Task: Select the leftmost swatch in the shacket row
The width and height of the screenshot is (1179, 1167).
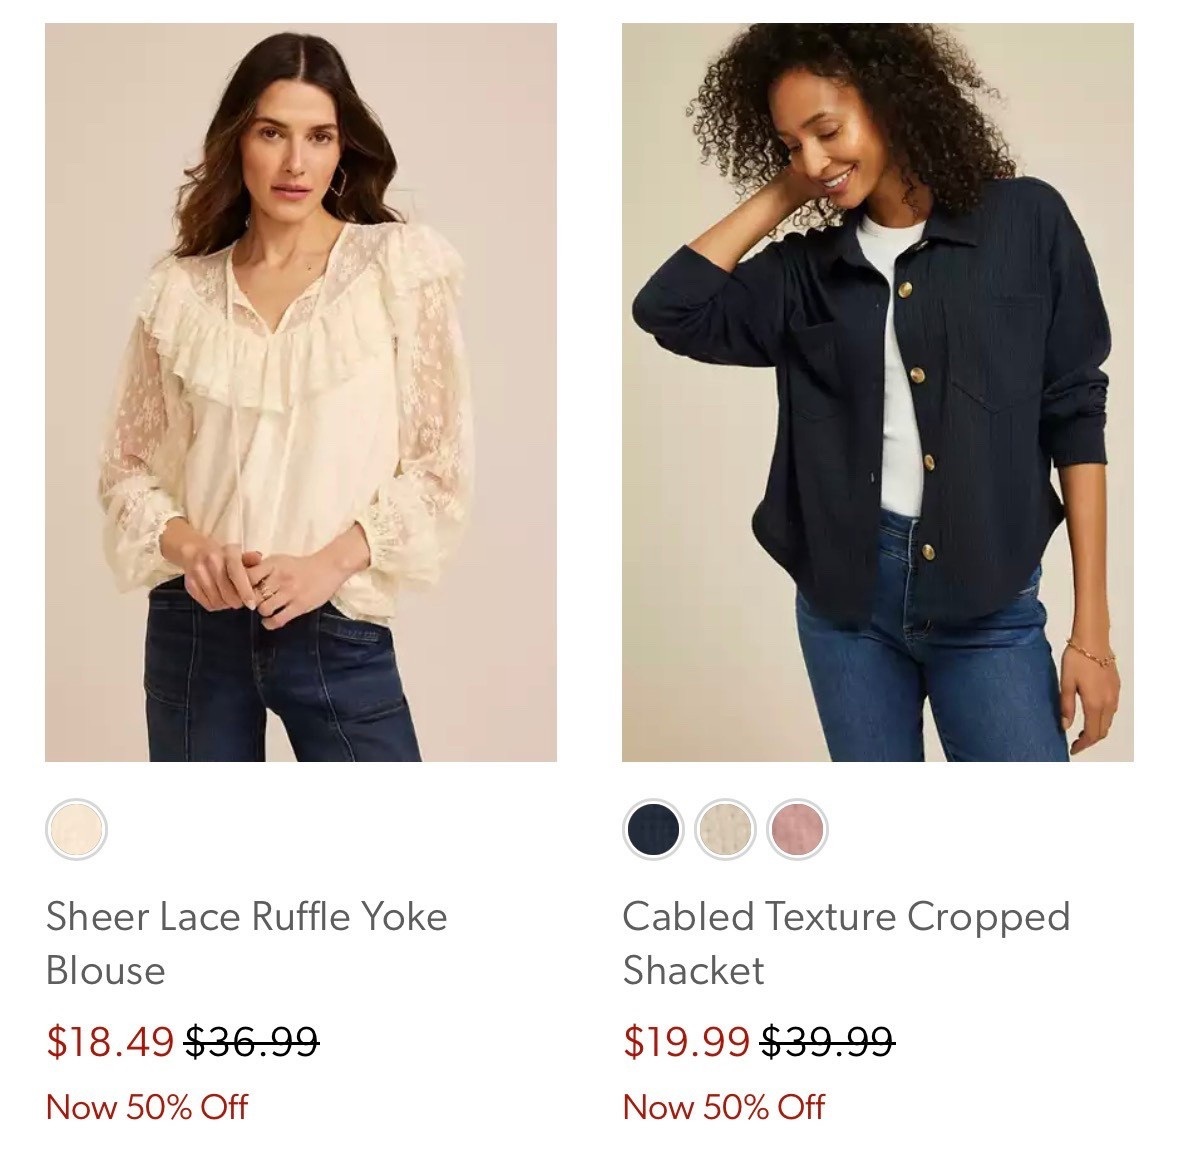Action: click(x=651, y=829)
